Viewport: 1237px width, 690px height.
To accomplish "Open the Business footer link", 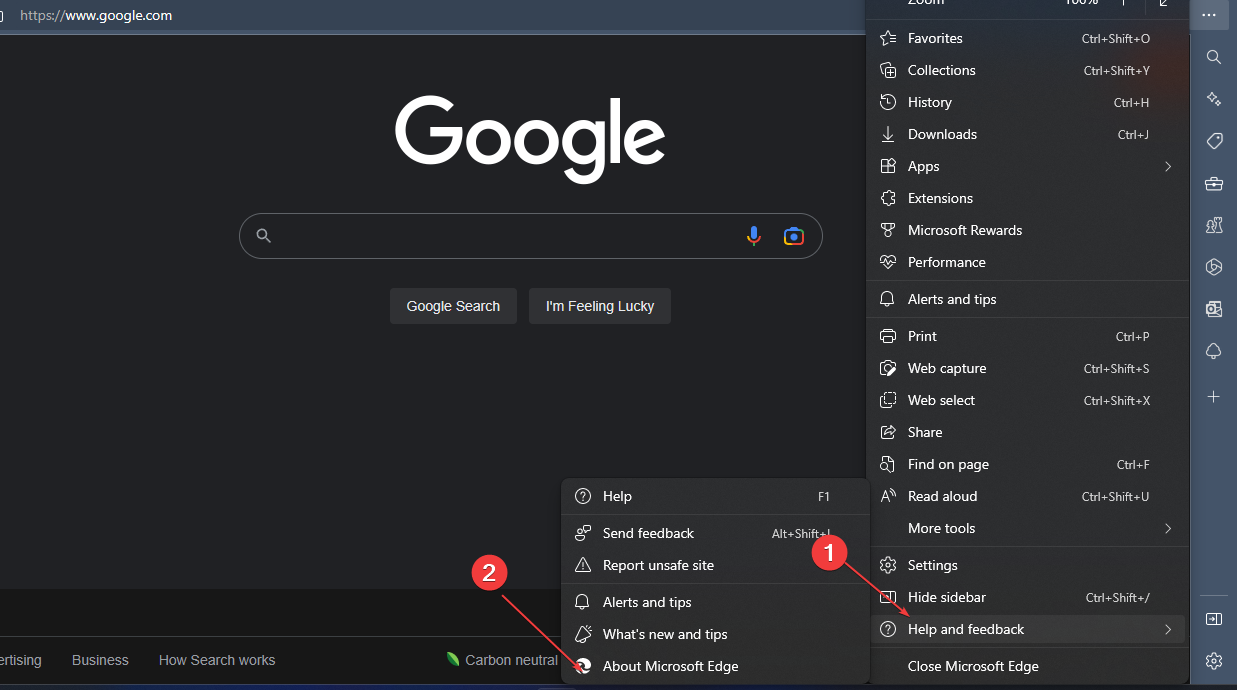I will pyautogui.click(x=100, y=660).
